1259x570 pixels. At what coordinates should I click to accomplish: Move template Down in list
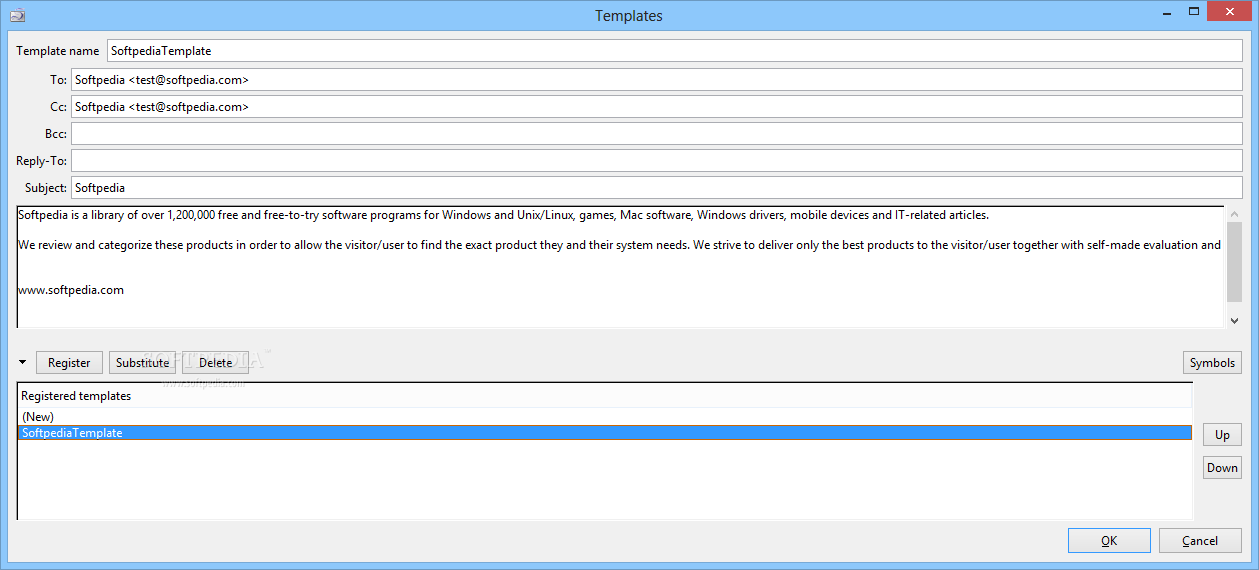click(x=1222, y=468)
